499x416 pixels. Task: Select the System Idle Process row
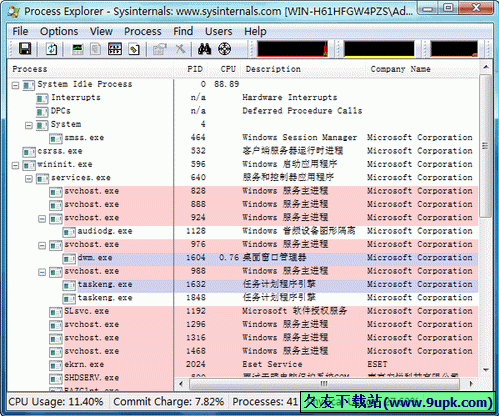pyautogui.click(x=243, y=84)
